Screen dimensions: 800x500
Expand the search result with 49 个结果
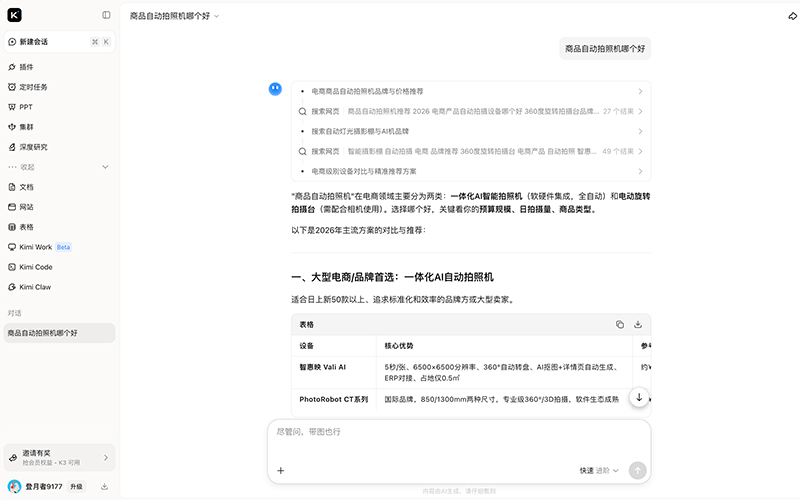(471, 151)
